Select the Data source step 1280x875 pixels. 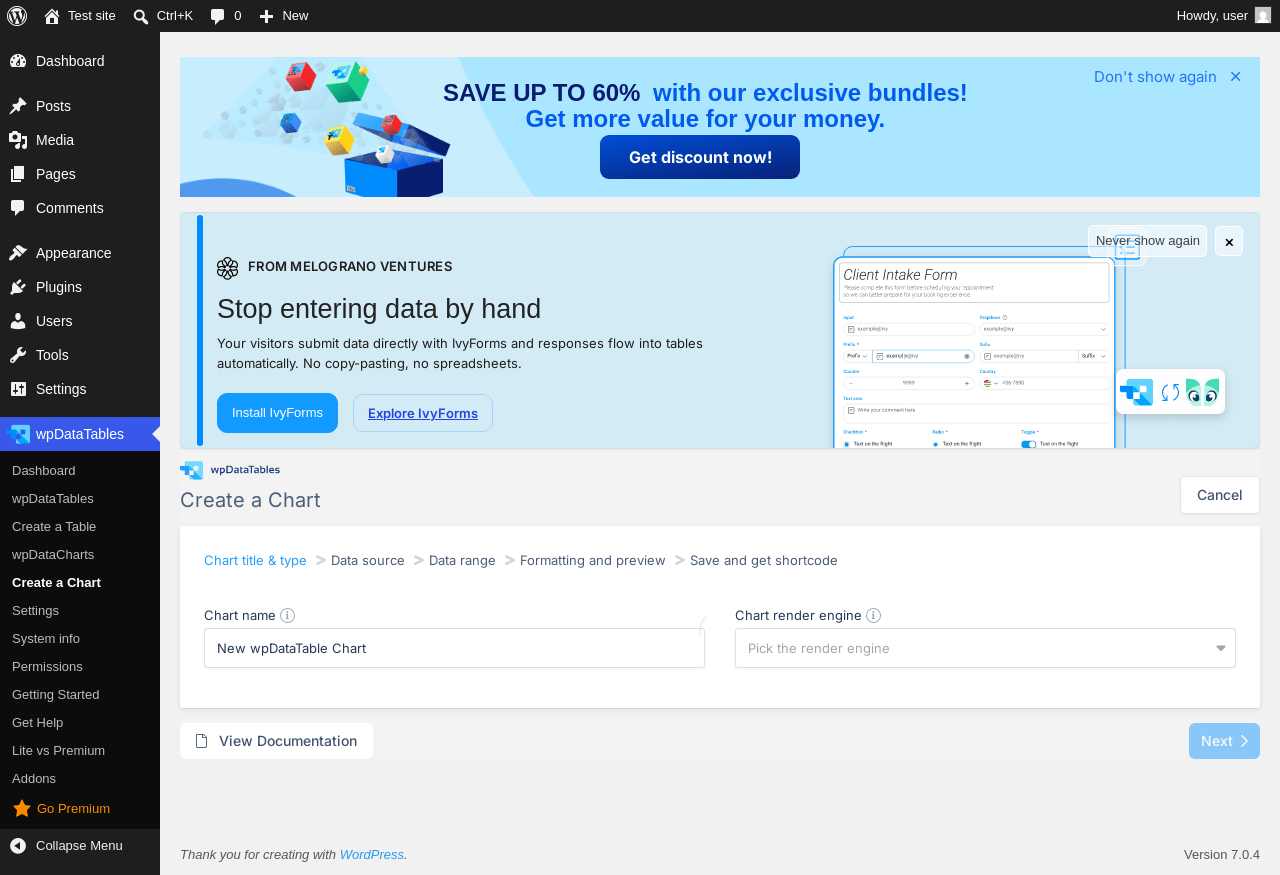pos(368,560)
